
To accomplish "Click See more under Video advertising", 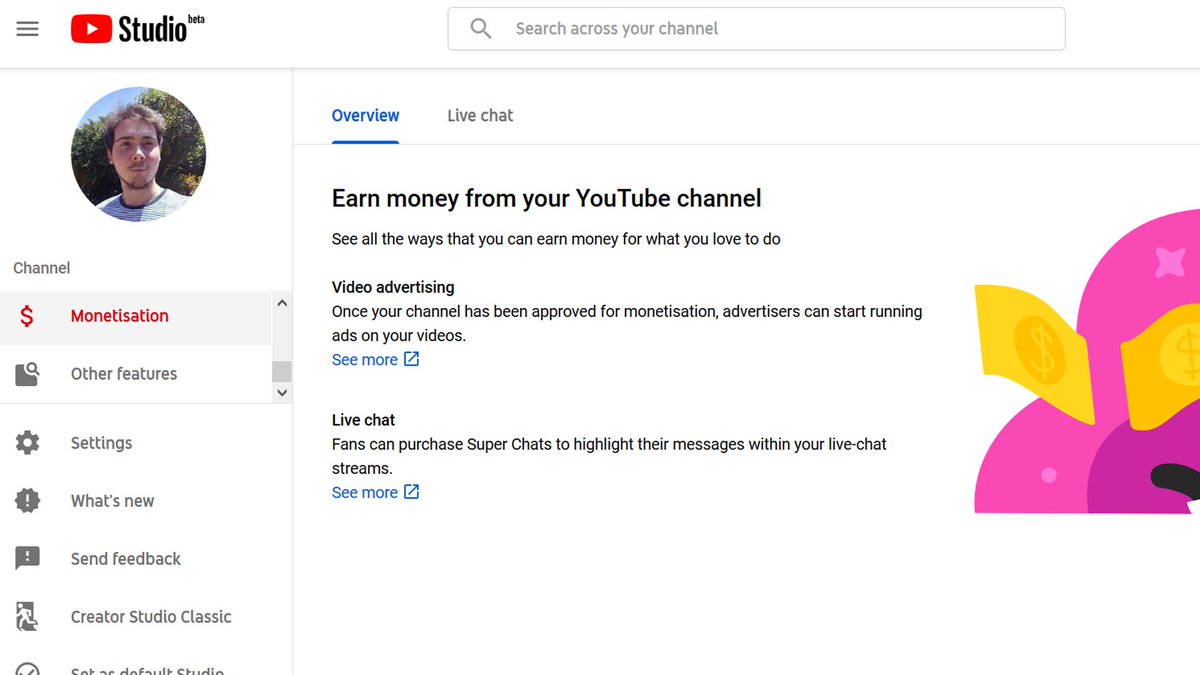I will (365, 360).
